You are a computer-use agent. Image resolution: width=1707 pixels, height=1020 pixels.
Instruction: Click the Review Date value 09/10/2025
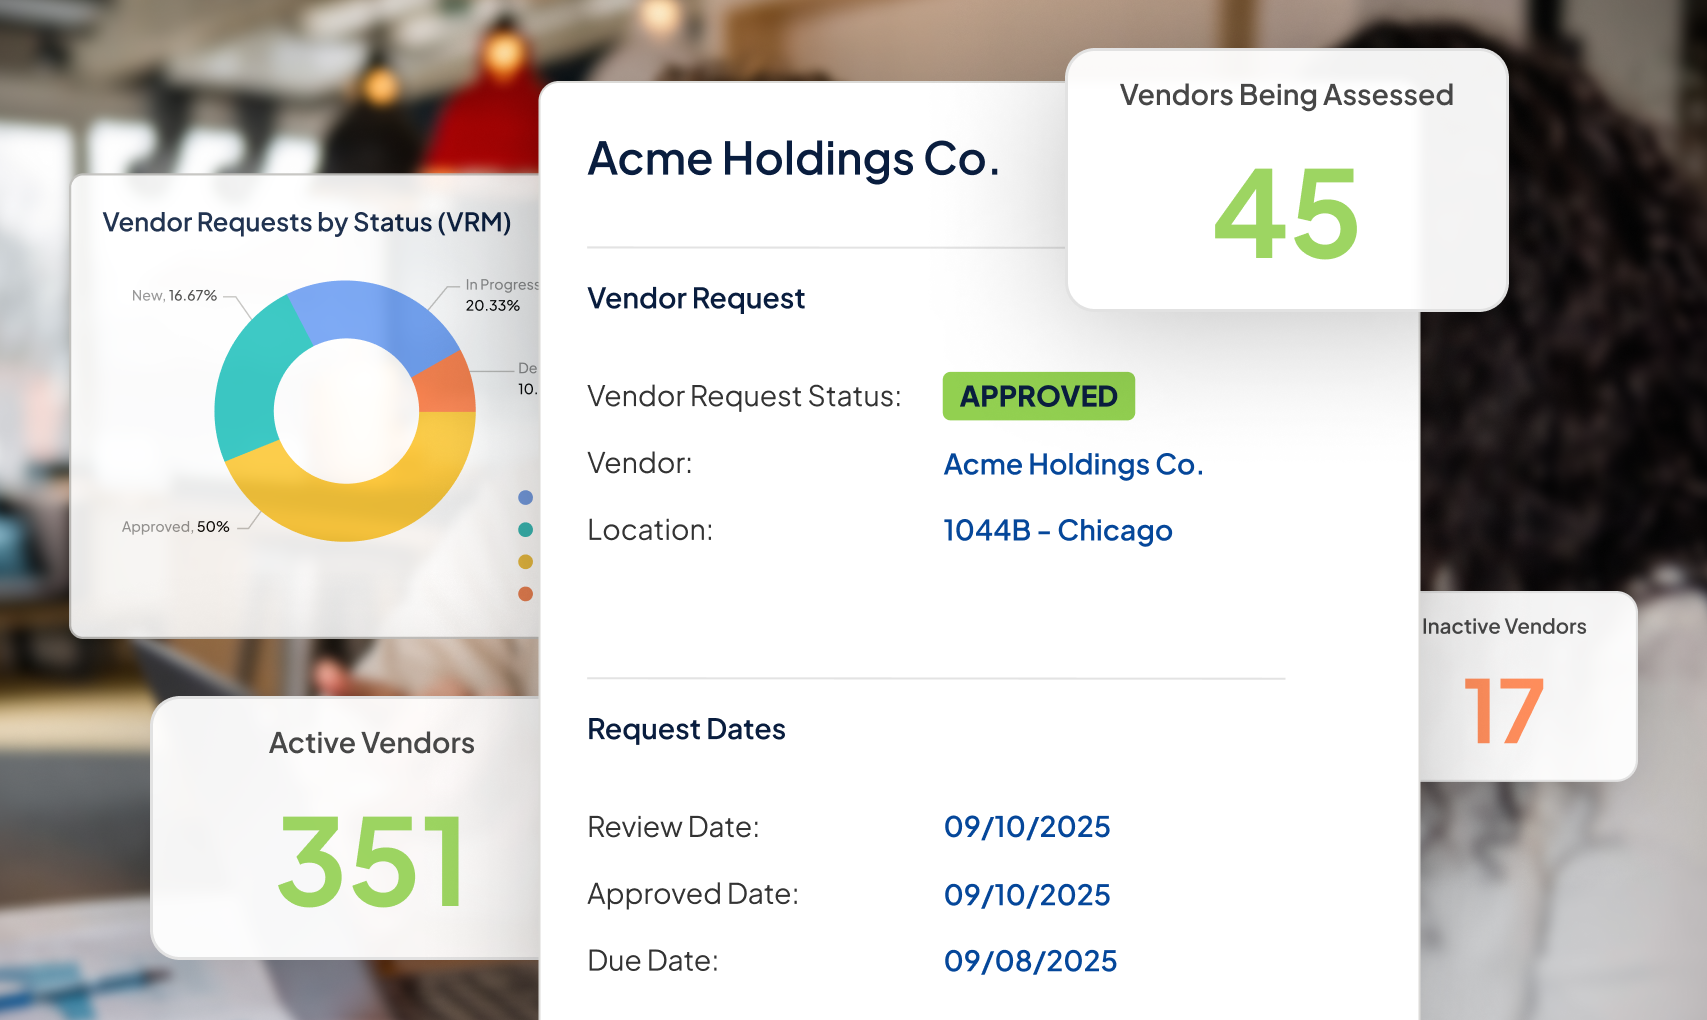click(x=1027, y=827)
